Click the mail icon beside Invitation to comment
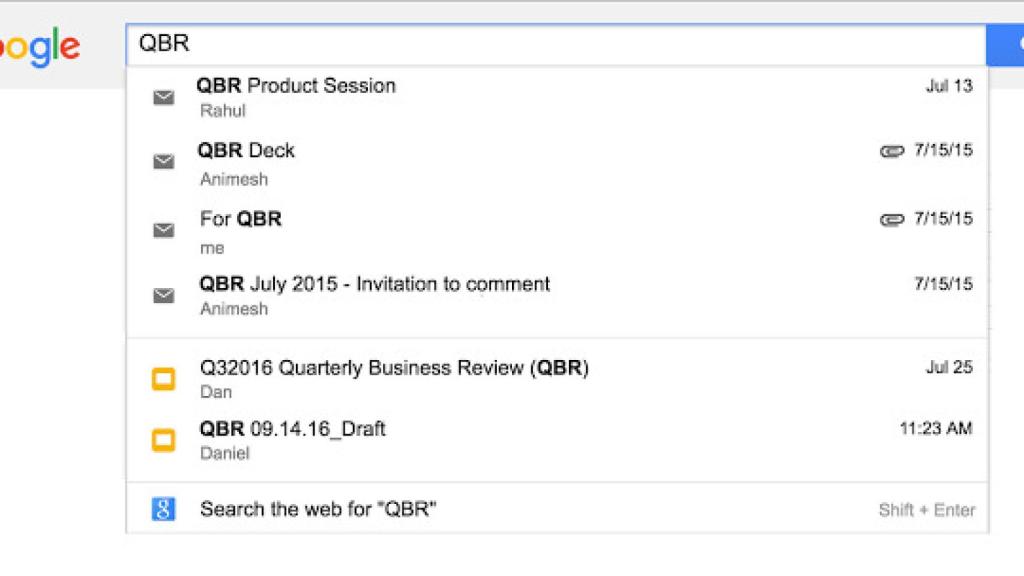 coord(163,296)
